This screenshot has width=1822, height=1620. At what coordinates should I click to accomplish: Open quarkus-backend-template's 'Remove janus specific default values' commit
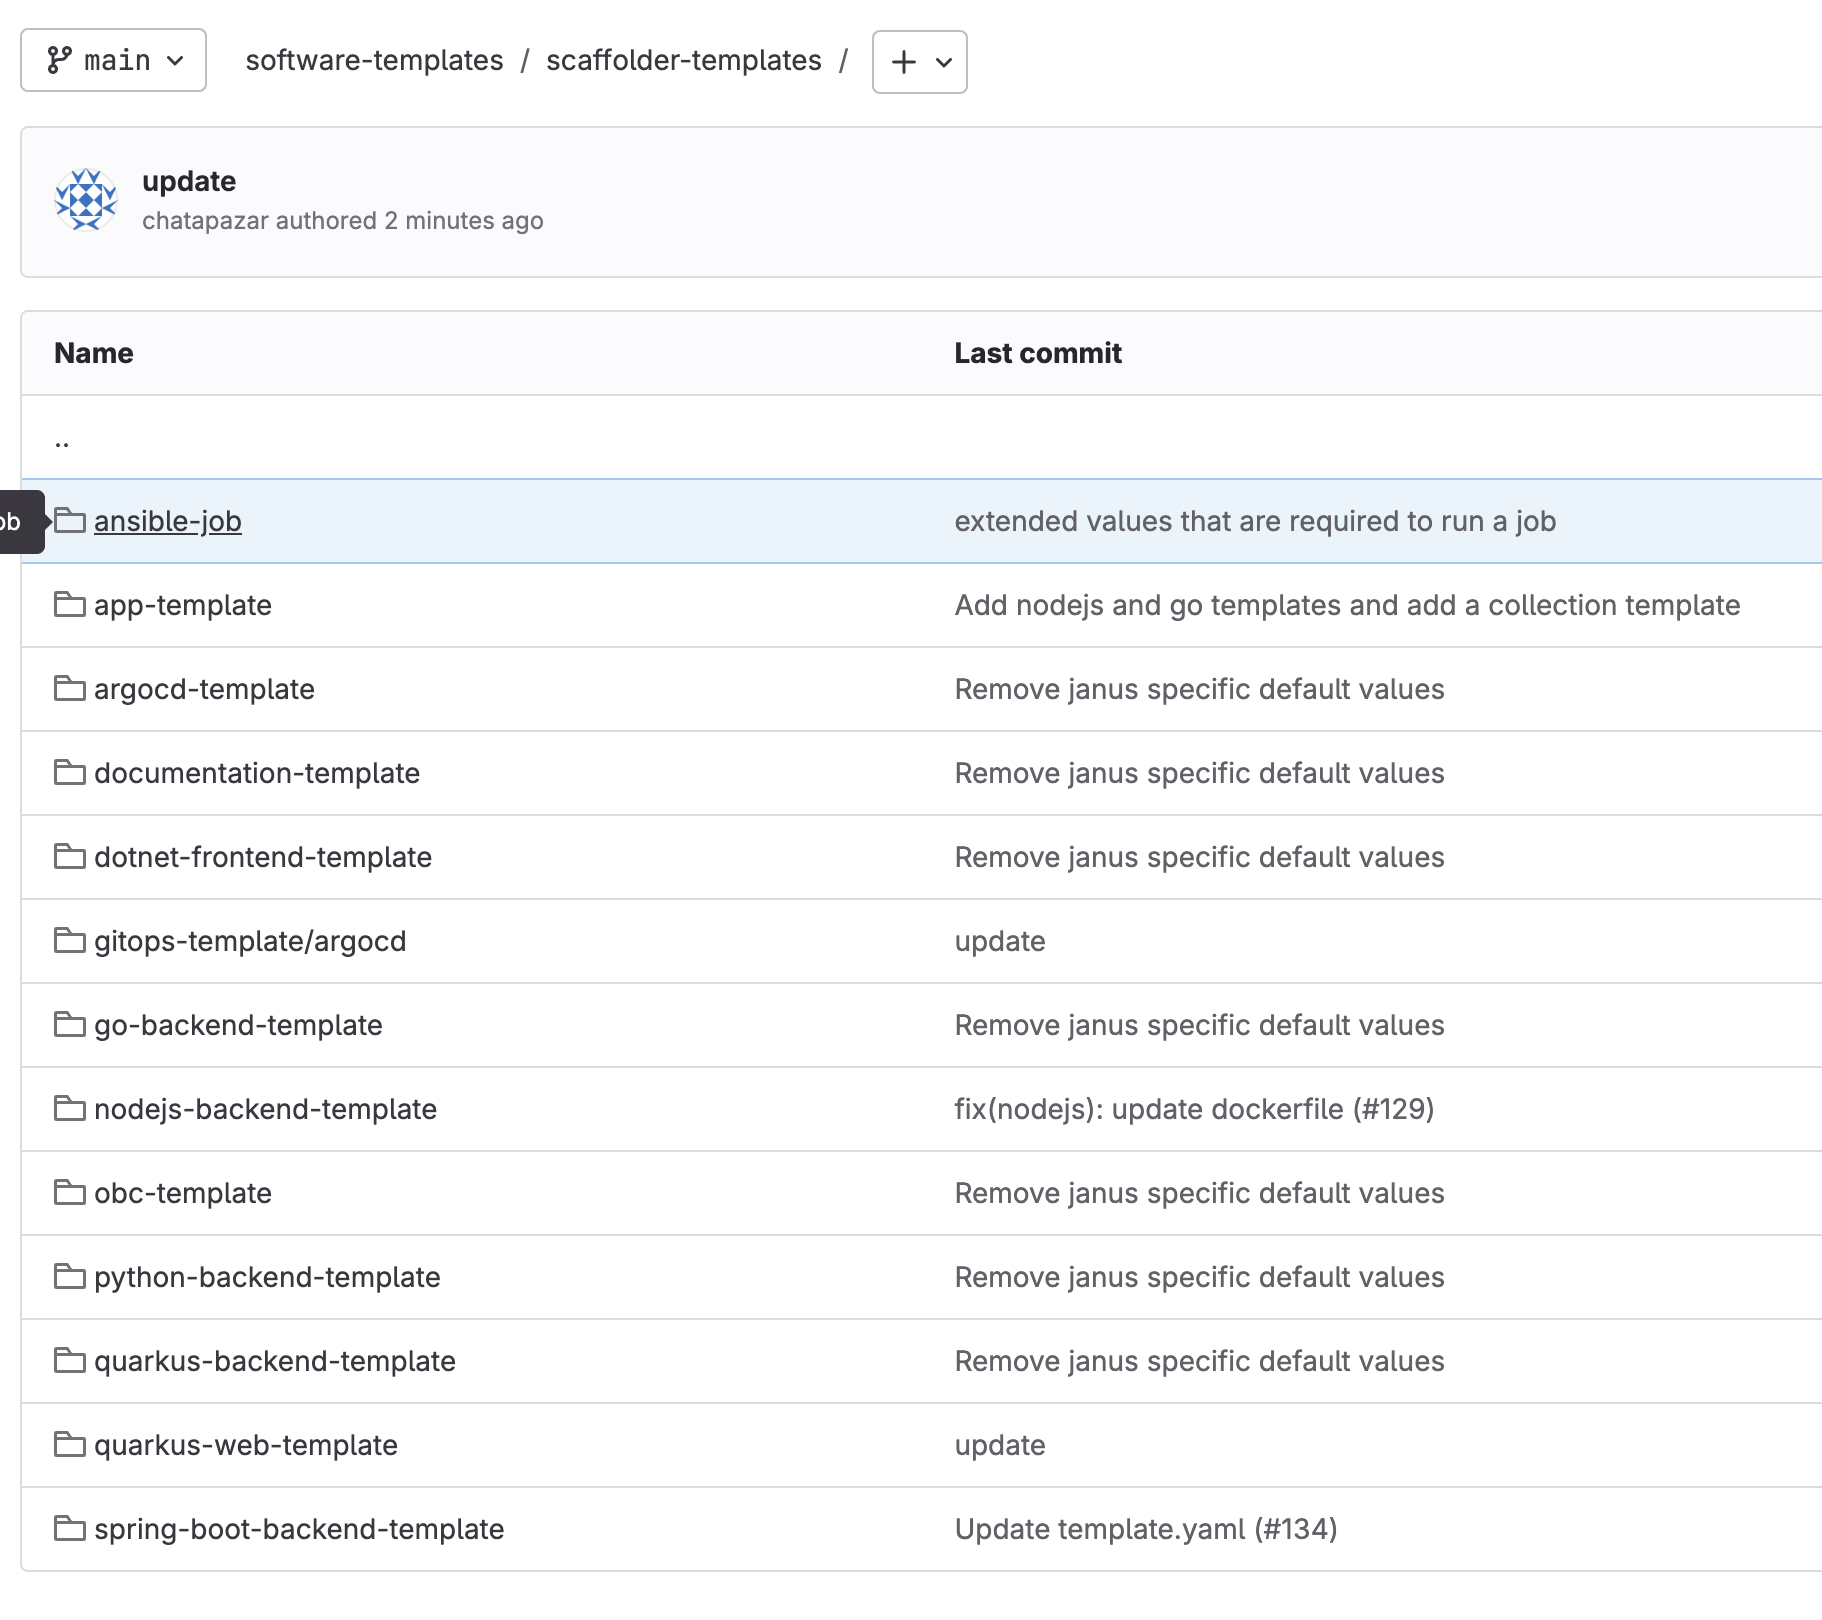tap(1199, 1361)
